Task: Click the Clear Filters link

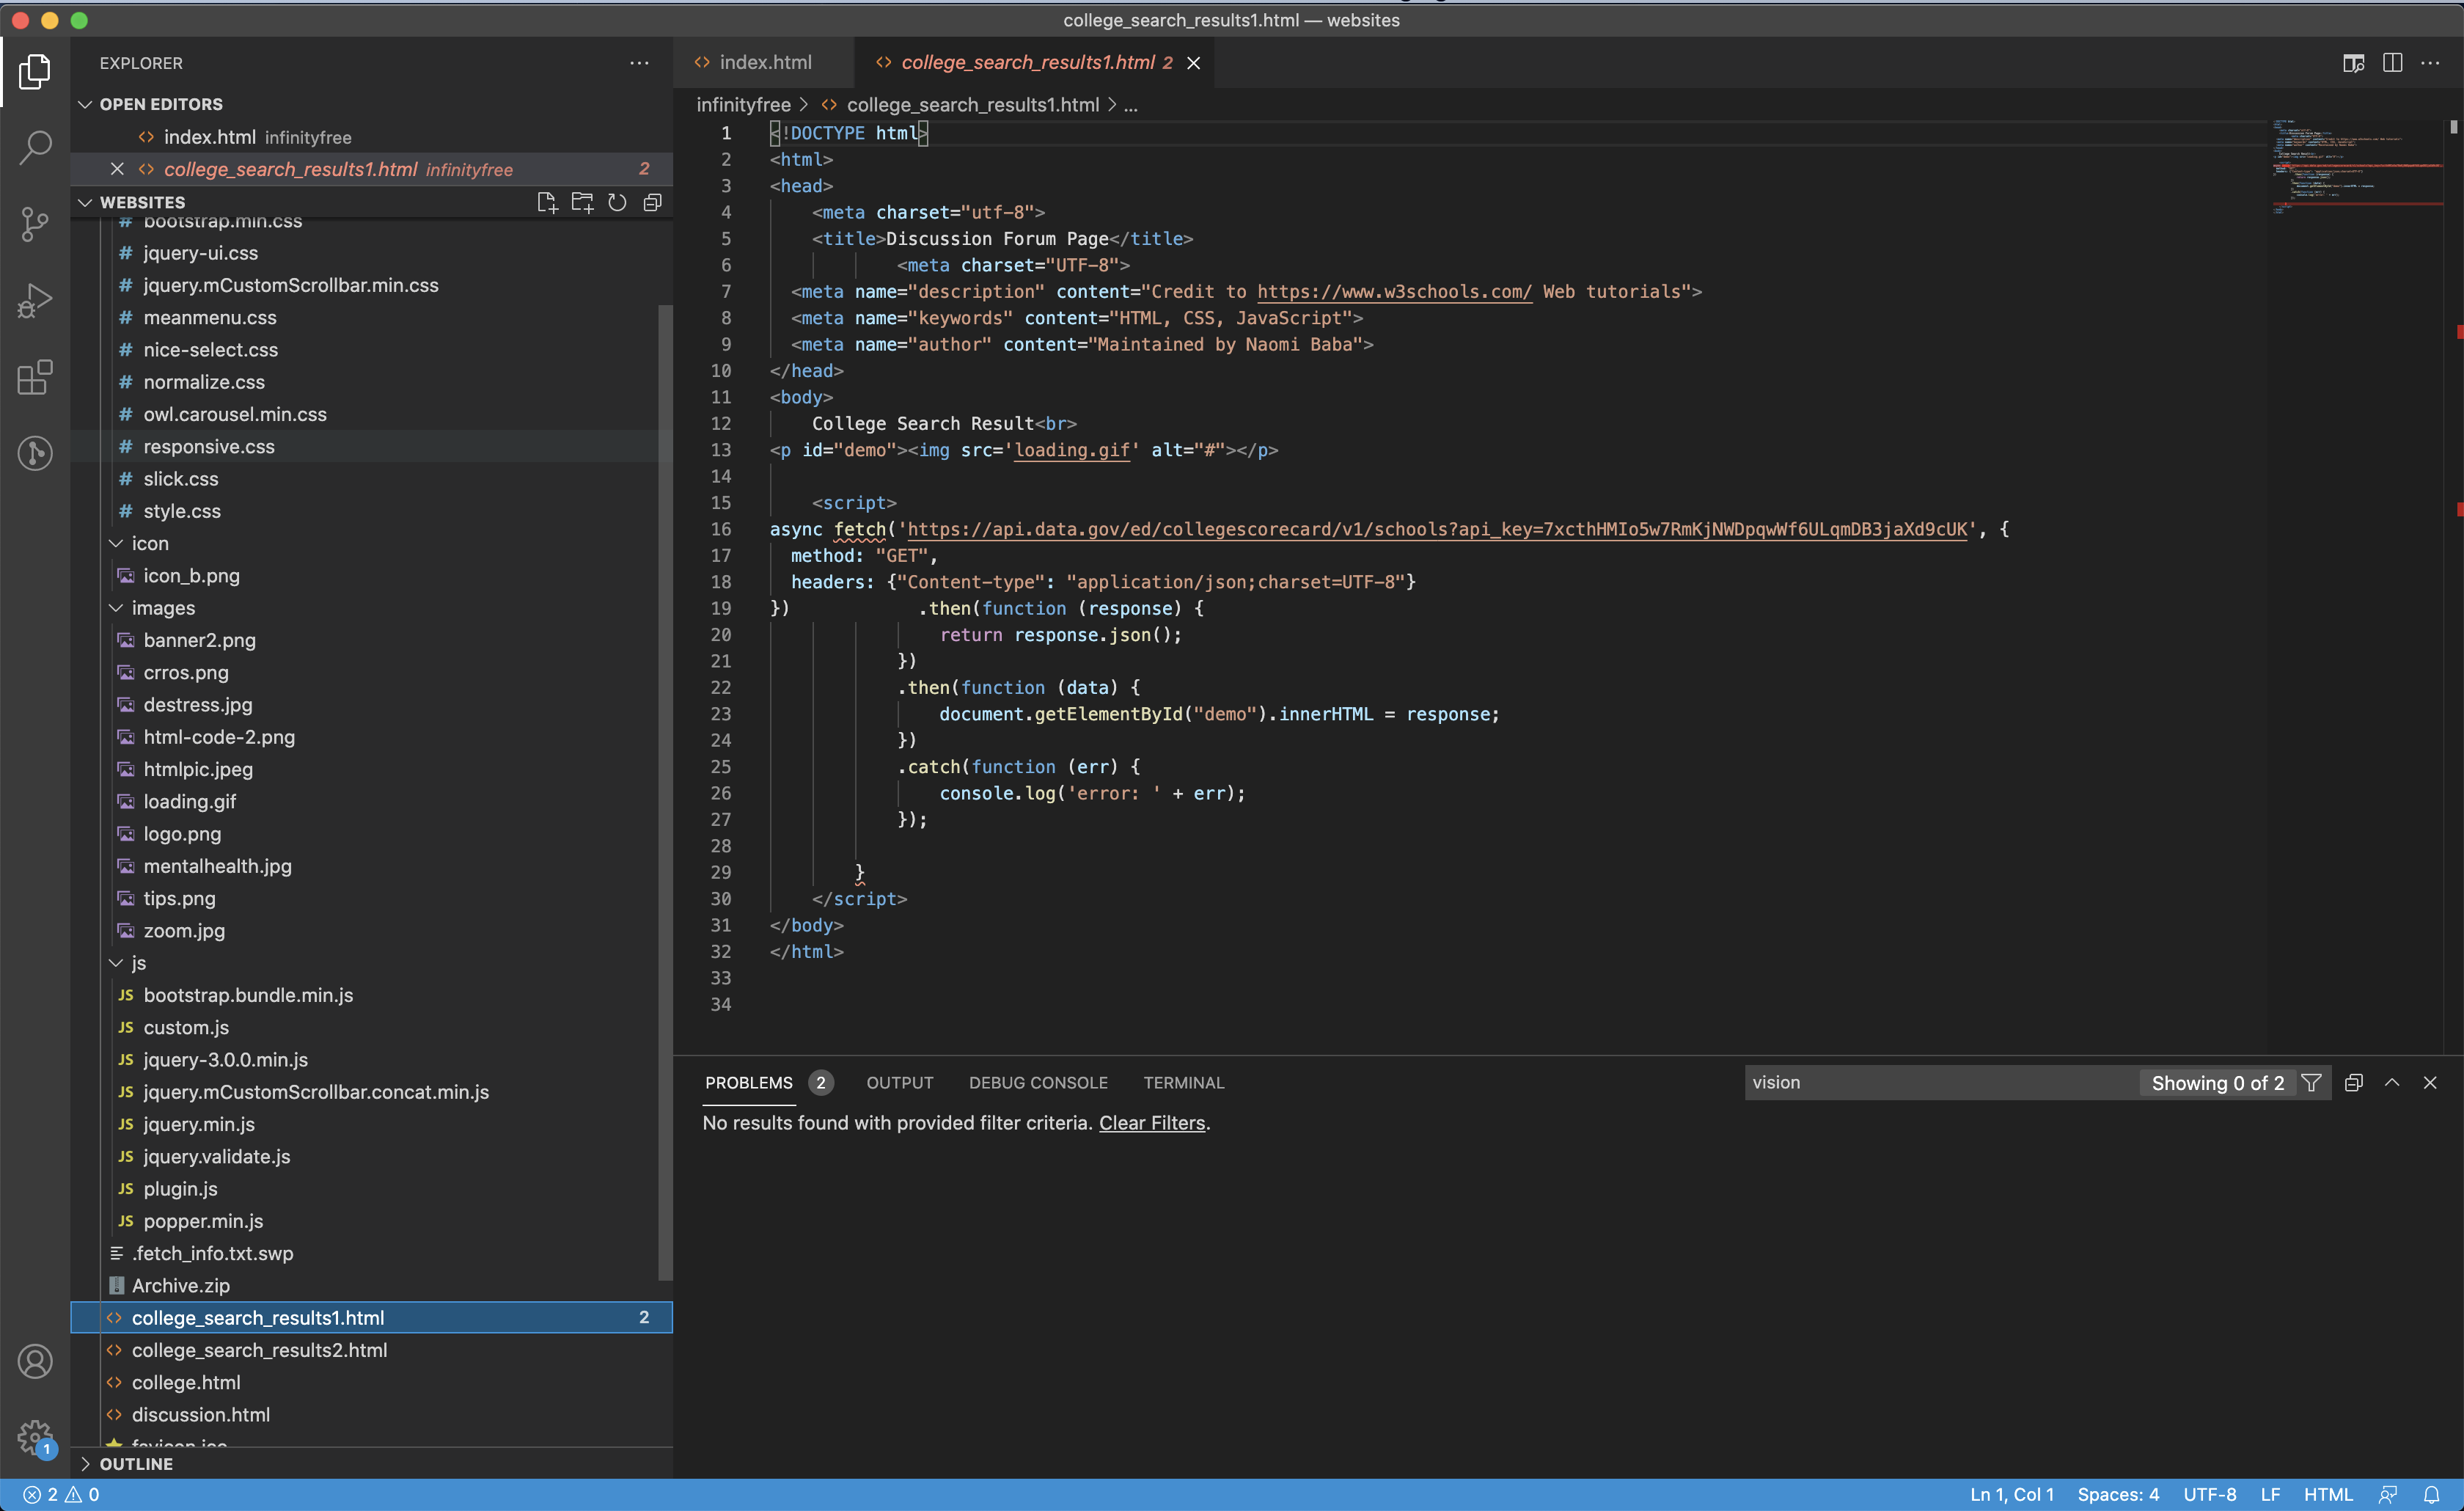Action: click(x=1151, y=1123)
